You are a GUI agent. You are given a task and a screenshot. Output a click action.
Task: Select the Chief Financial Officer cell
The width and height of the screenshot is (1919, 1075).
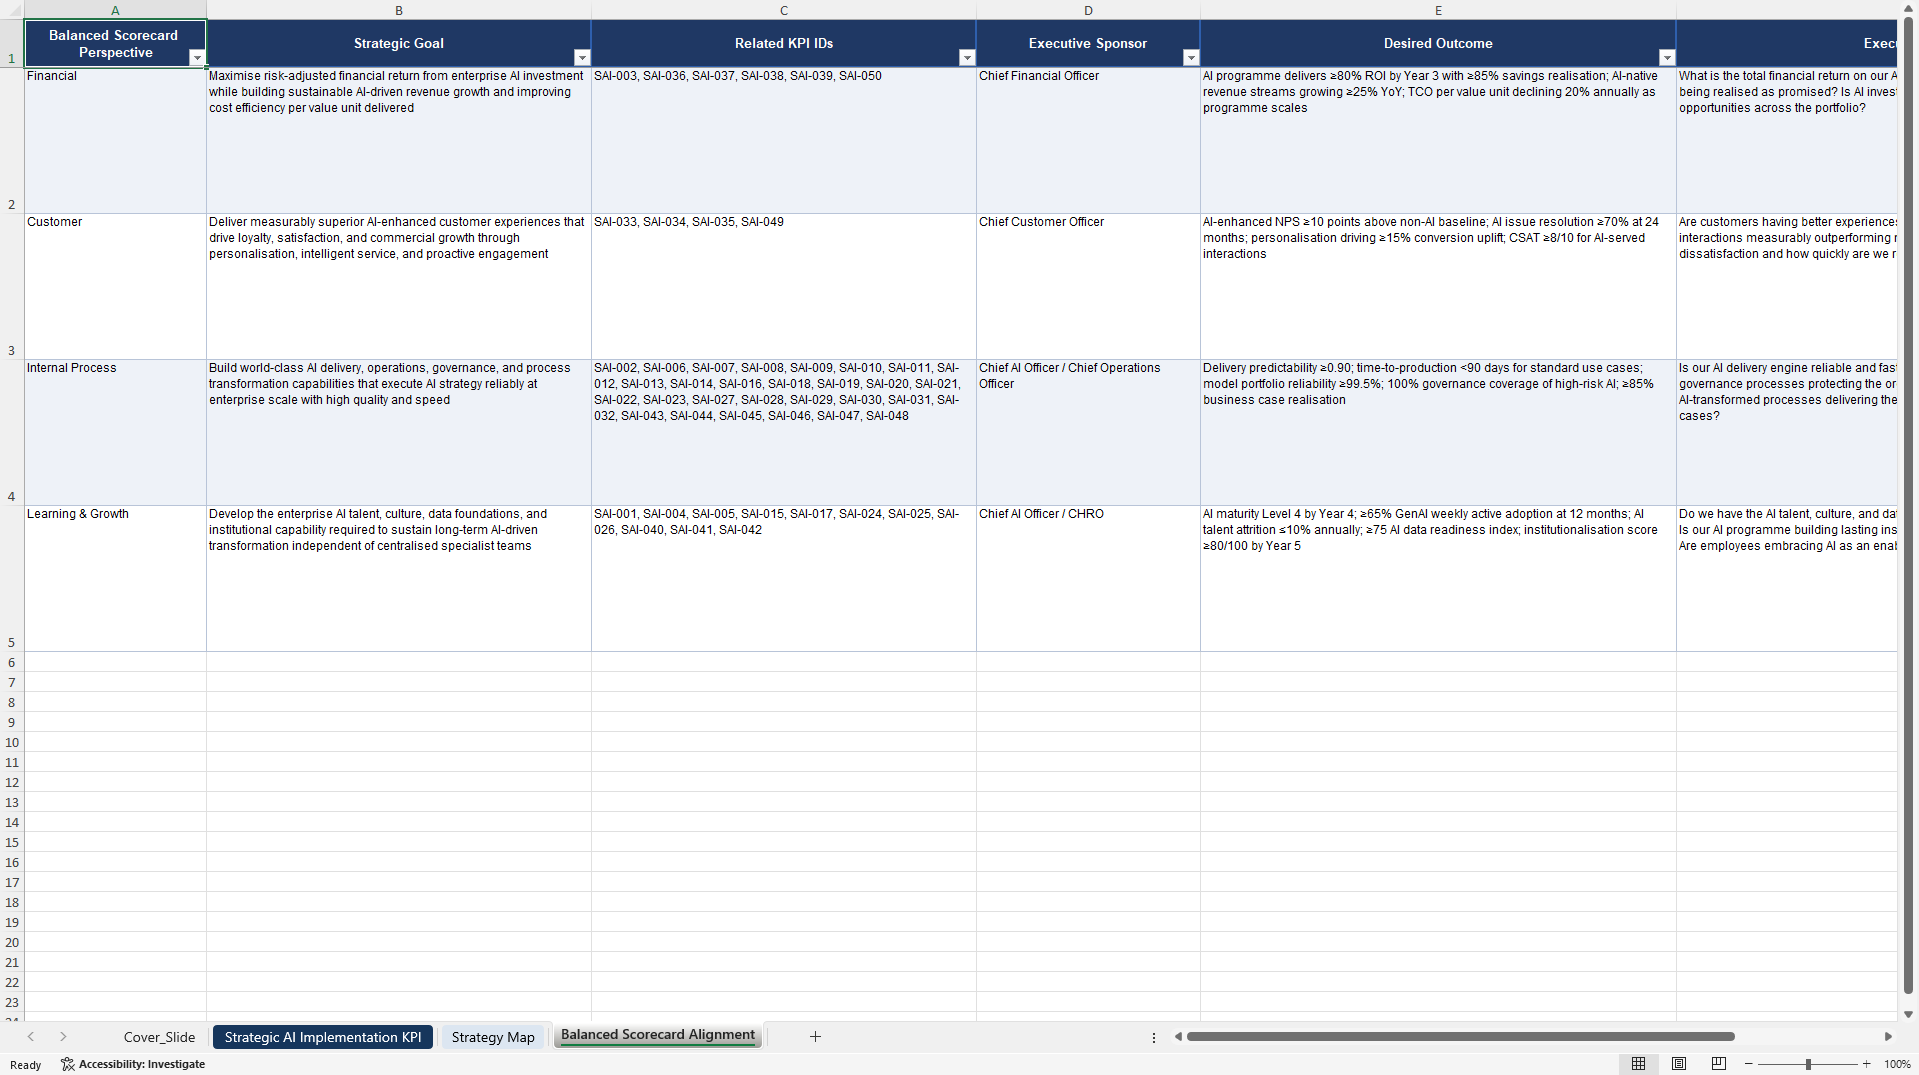click(x=1088, y=140)
